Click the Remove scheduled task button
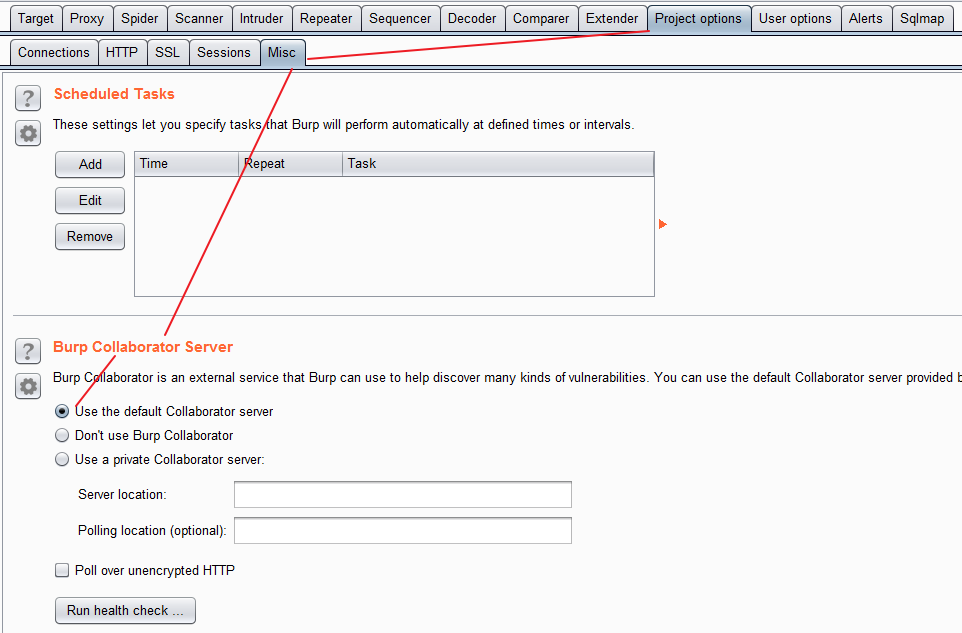The width and height of the screenshot is (962, 633). click(90, 237)
